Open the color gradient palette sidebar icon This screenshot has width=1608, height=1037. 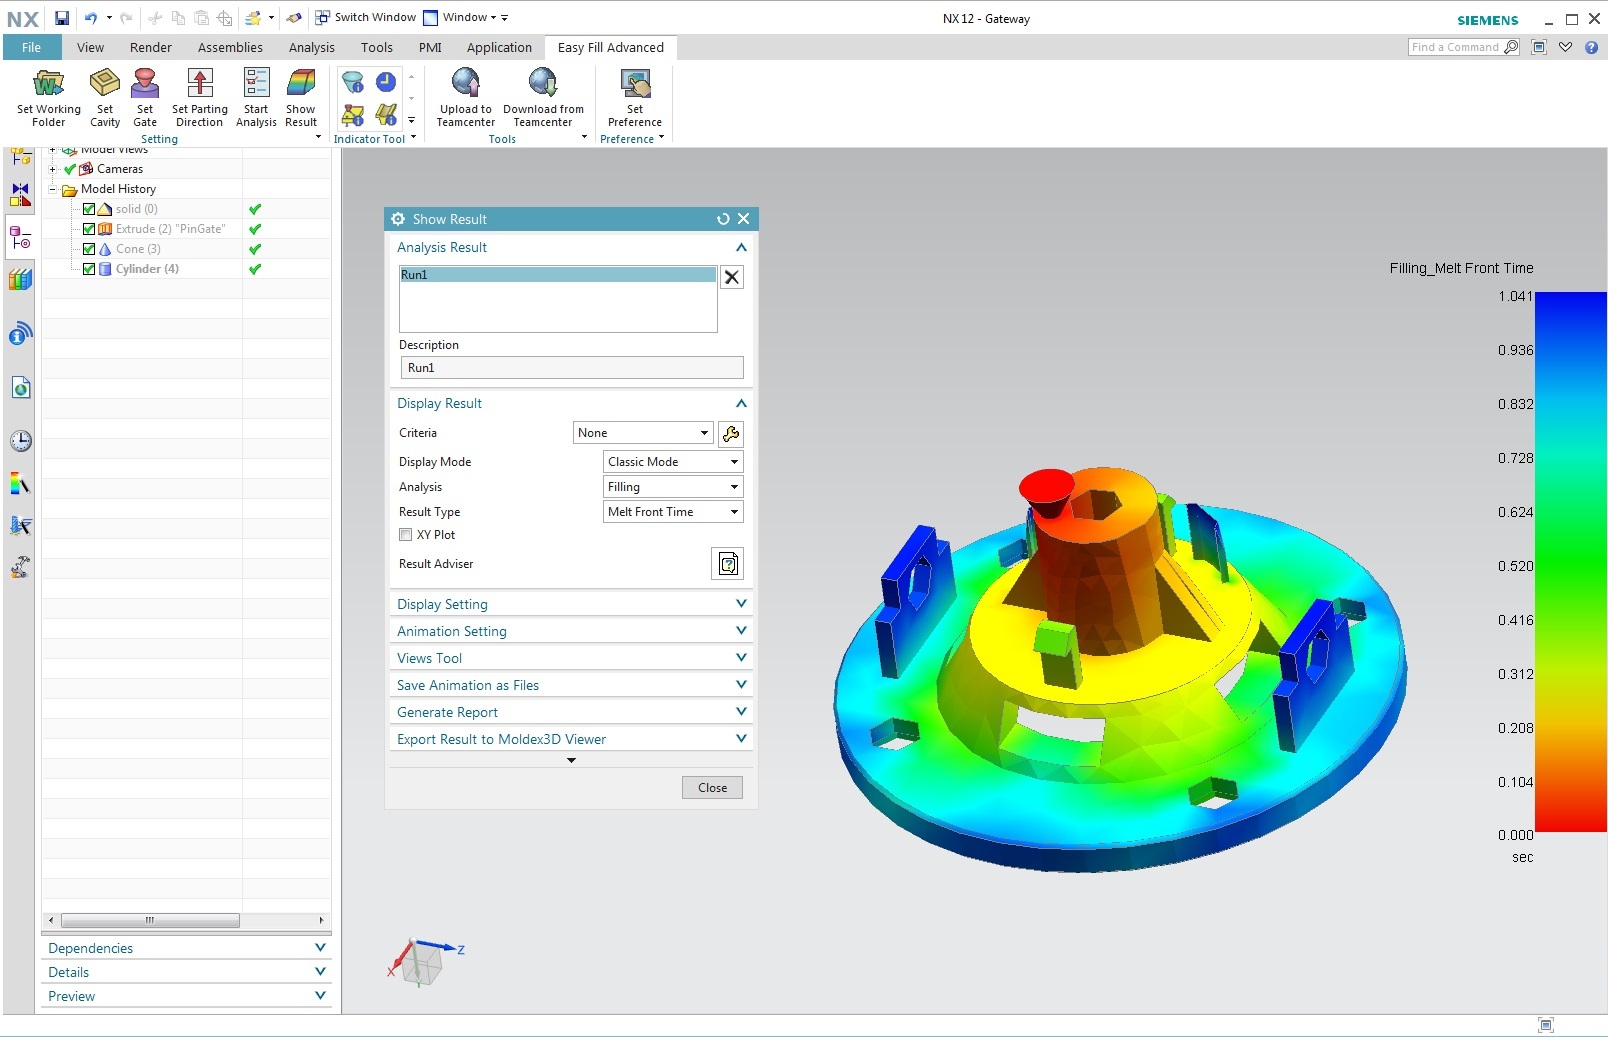pyautogui.click(x=20, y=484)
